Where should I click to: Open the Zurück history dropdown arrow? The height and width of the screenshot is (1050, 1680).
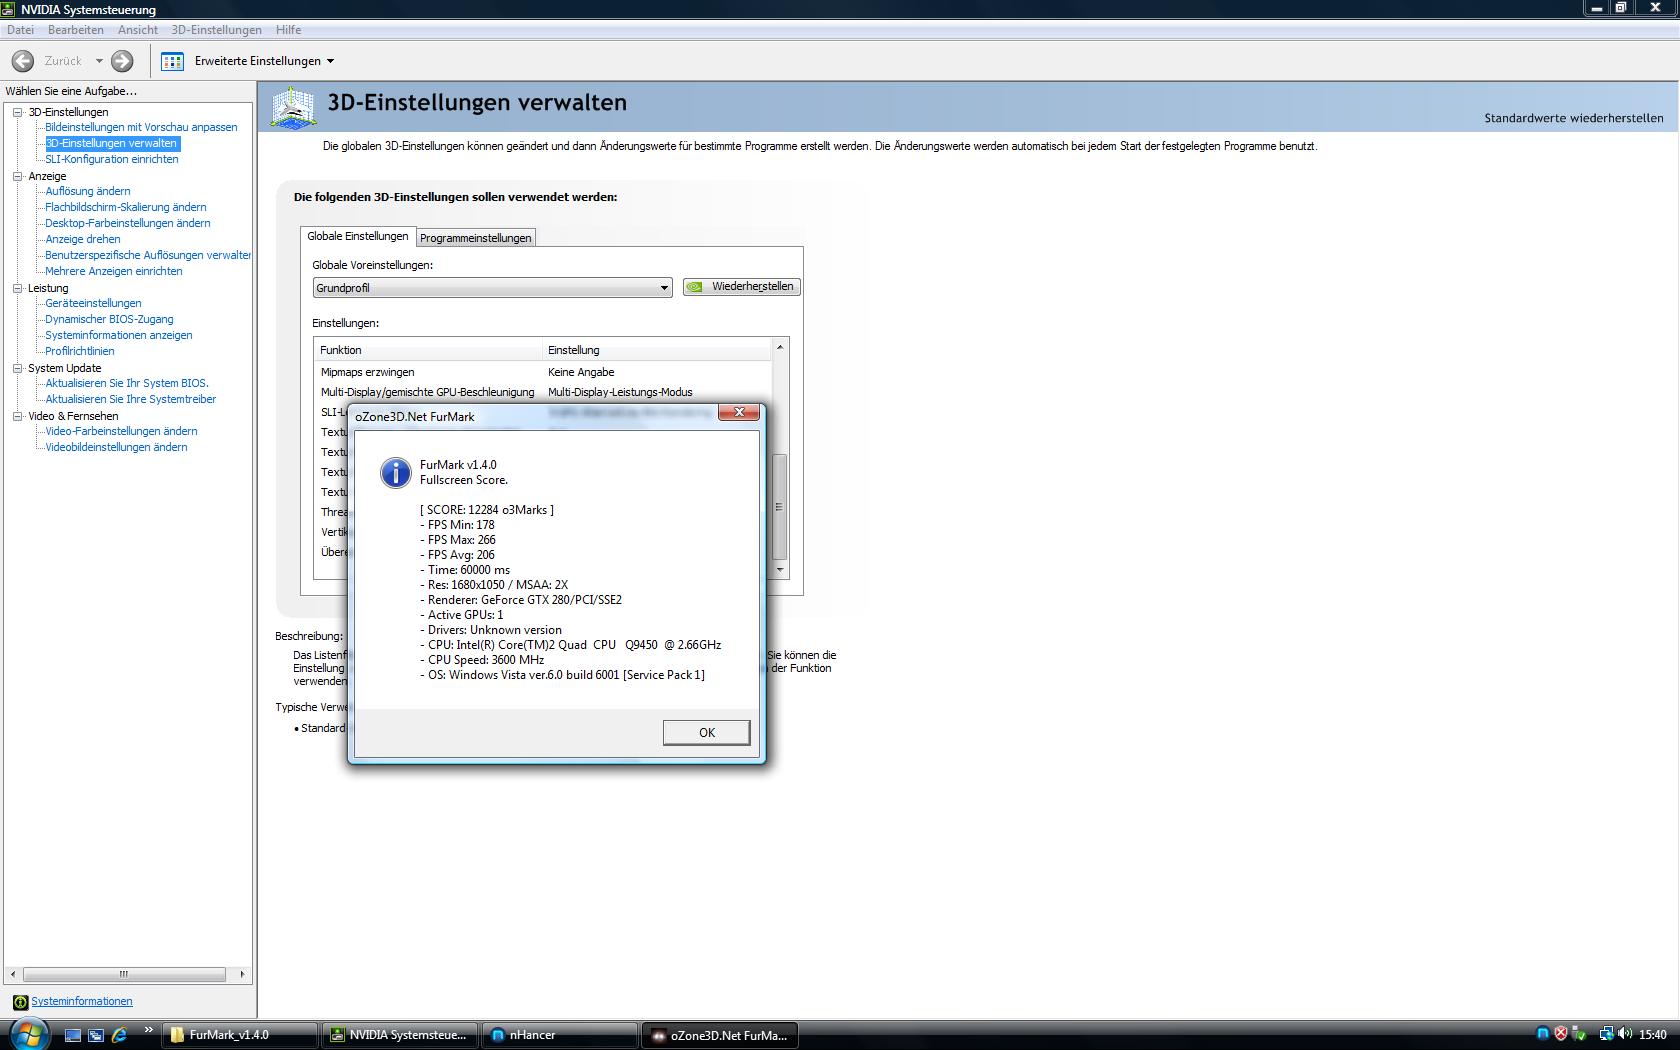[x=99, y=61]
